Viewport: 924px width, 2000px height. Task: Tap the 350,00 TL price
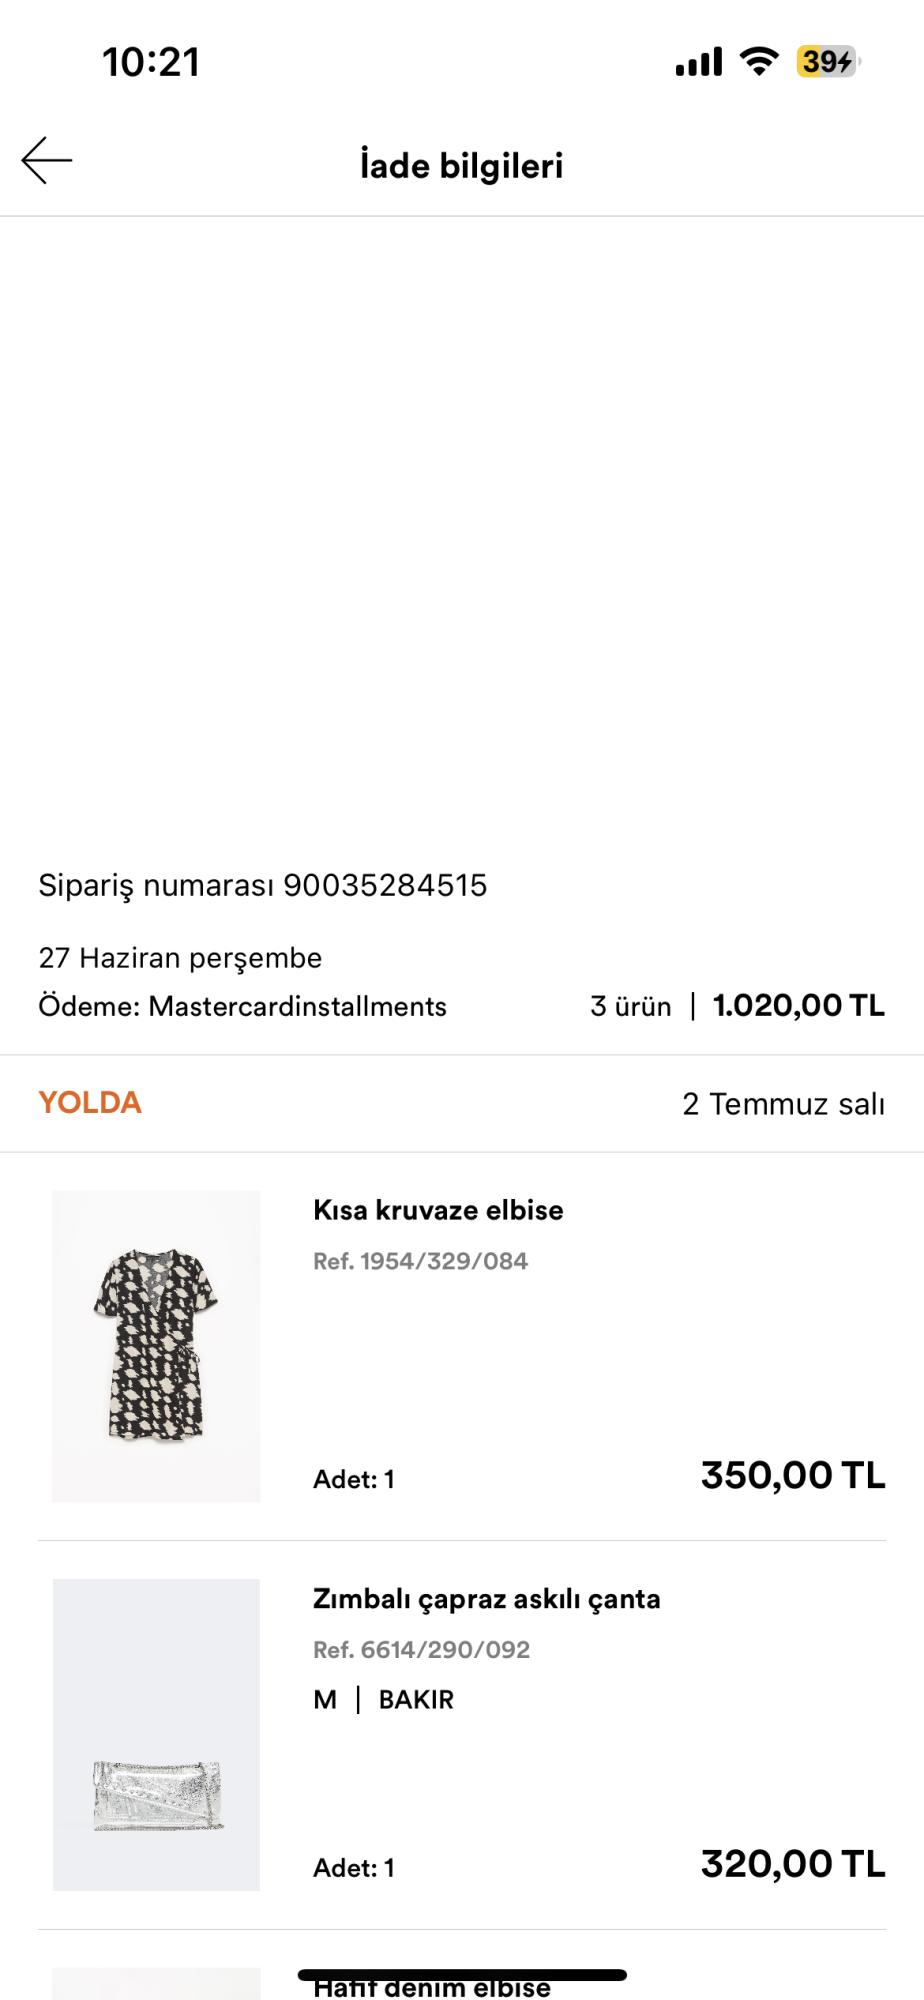(793, 1476)
